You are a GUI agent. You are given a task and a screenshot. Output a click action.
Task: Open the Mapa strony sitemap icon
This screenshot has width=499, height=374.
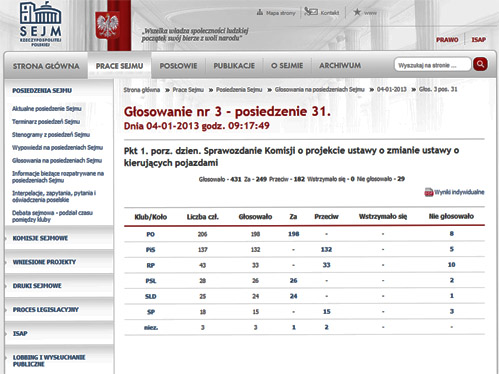tap(260, 13)
